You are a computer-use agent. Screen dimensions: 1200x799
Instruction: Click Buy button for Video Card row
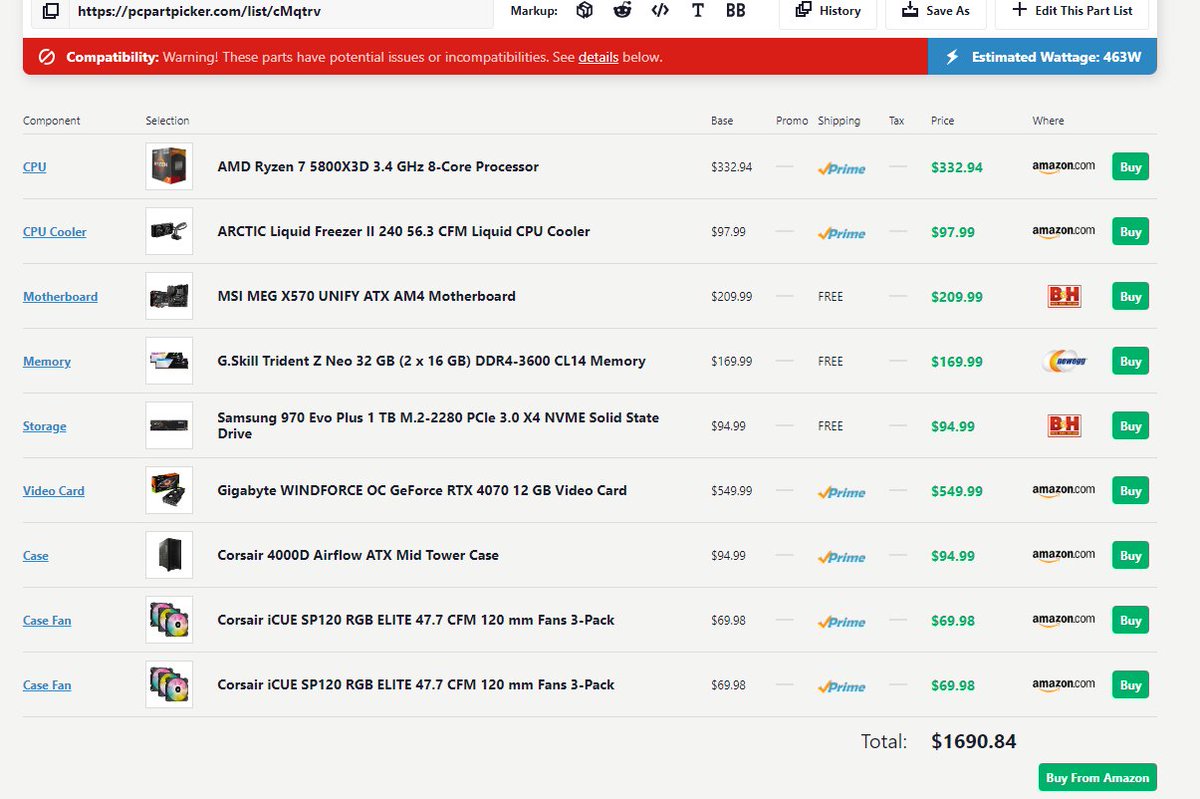(x=1130, y=490)
